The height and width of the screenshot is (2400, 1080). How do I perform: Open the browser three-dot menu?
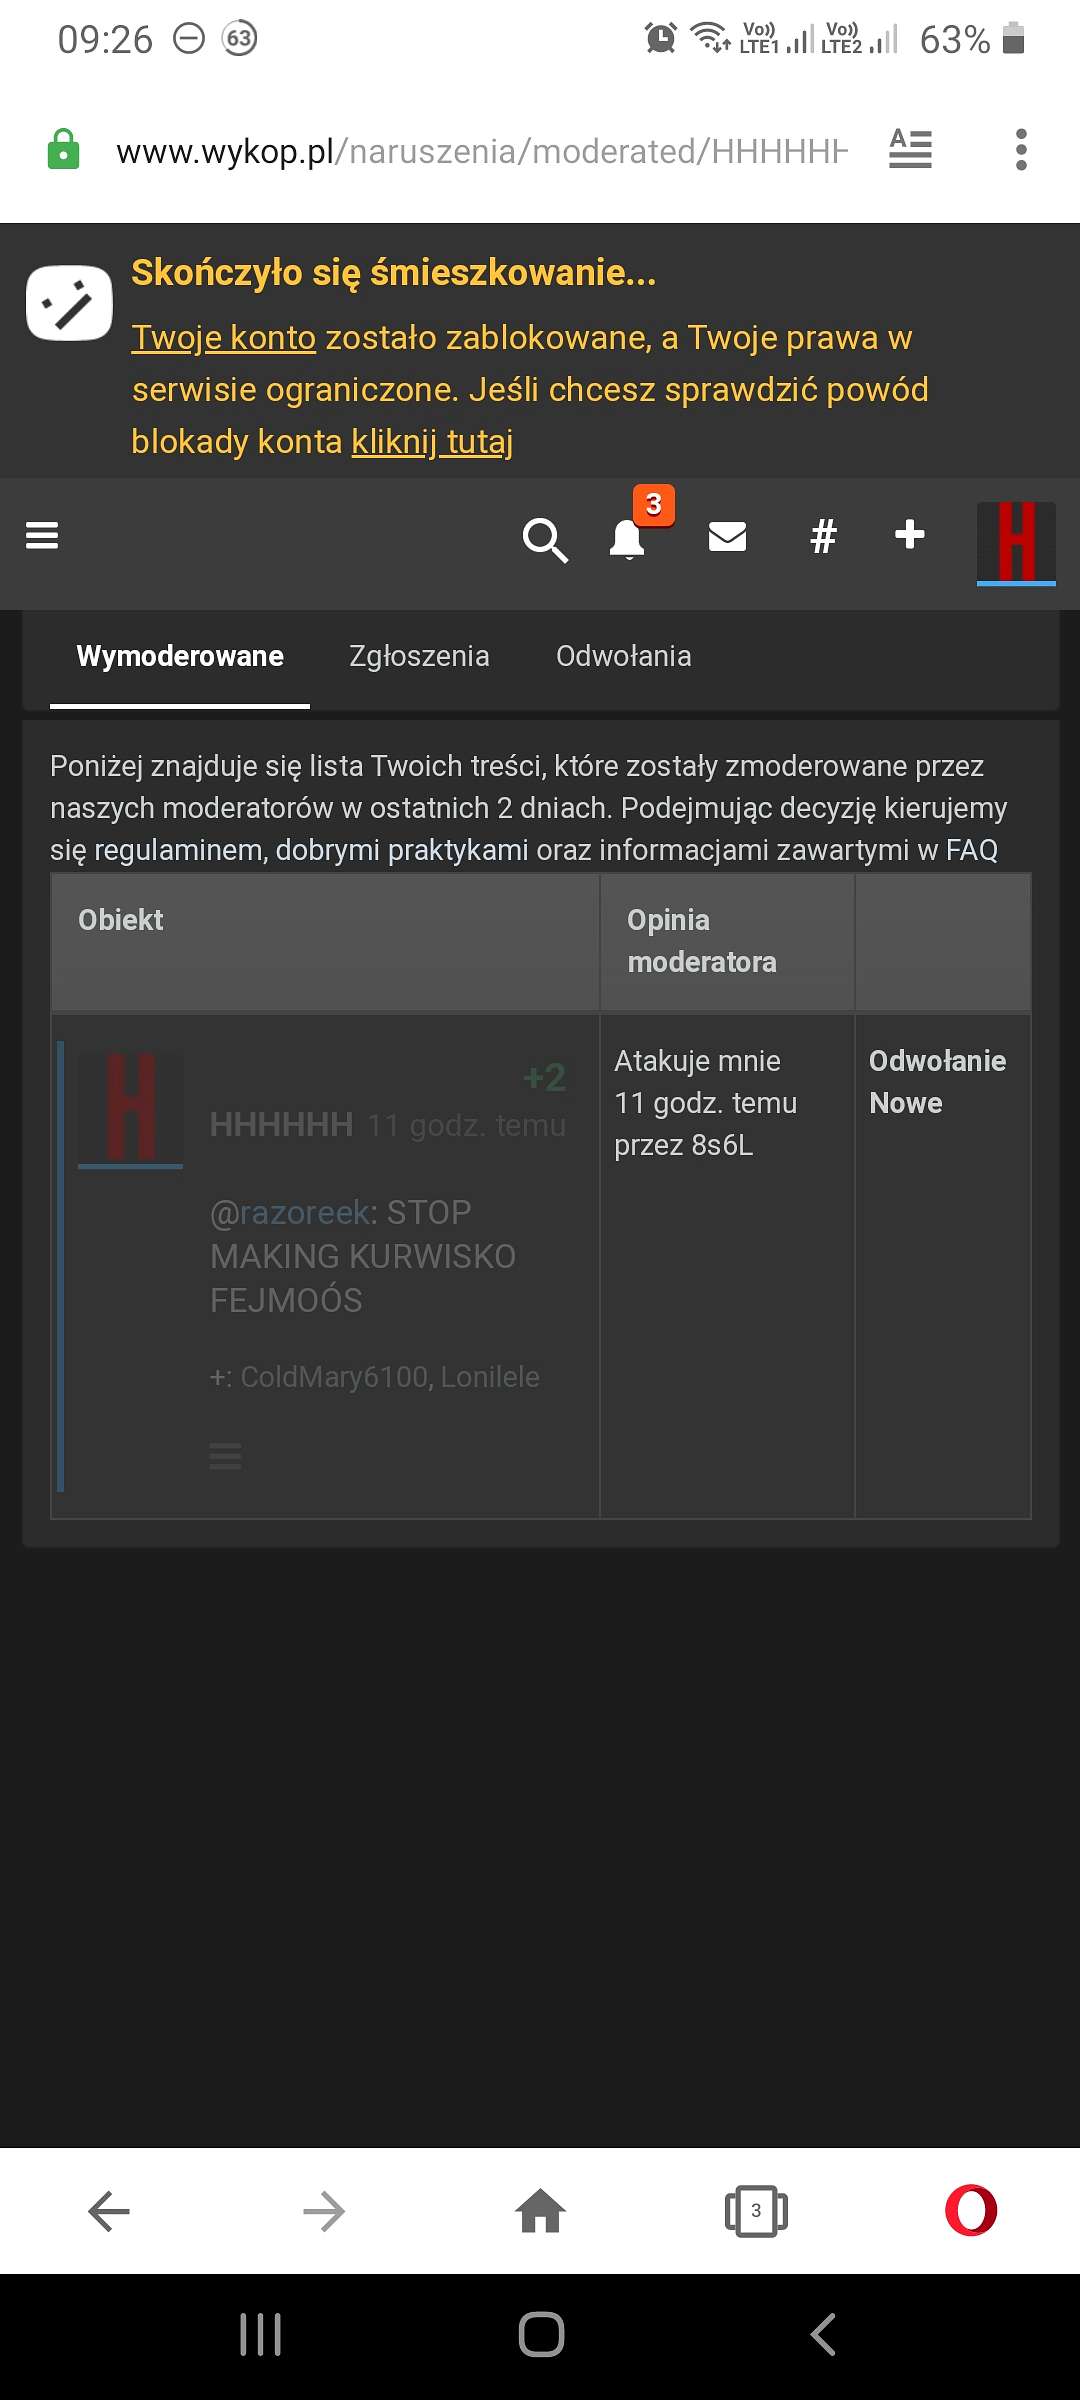click(1021, 150)
